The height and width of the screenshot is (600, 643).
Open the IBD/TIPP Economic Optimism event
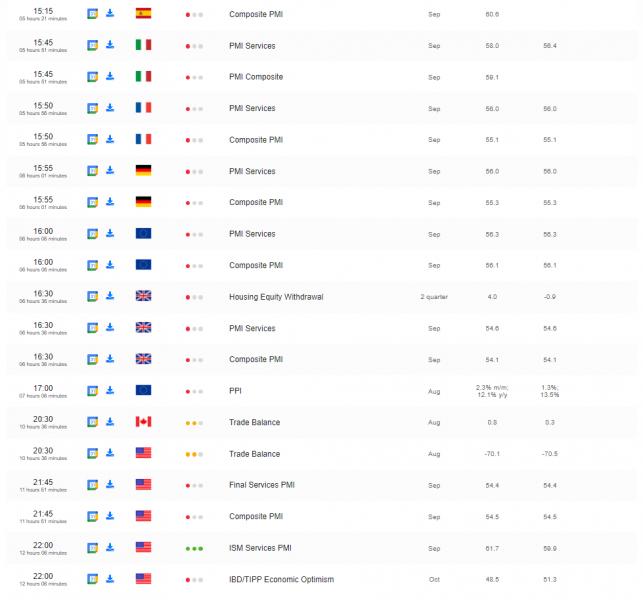click(281, 579)
